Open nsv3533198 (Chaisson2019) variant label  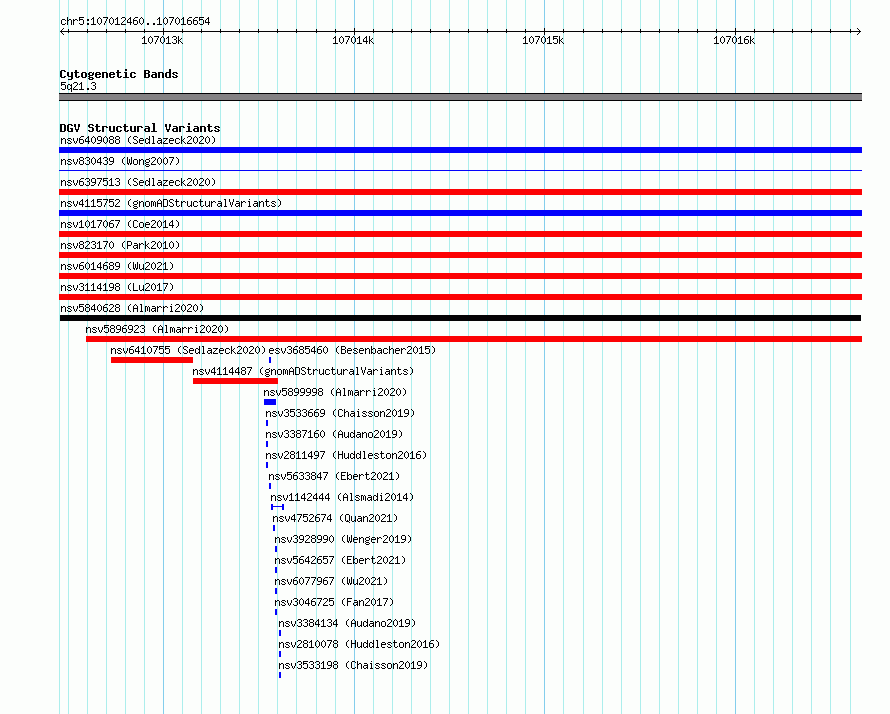[x=353, y=665]
